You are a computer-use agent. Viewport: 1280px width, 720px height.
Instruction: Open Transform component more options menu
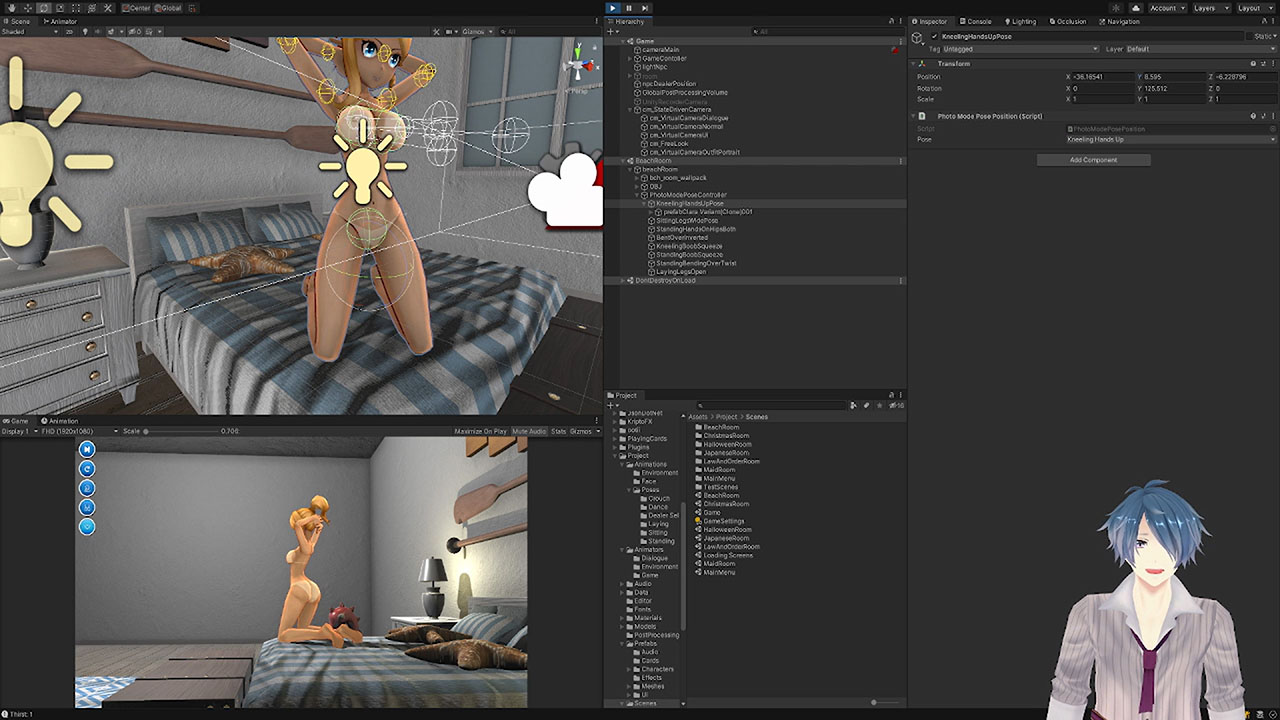point(1272,63)
